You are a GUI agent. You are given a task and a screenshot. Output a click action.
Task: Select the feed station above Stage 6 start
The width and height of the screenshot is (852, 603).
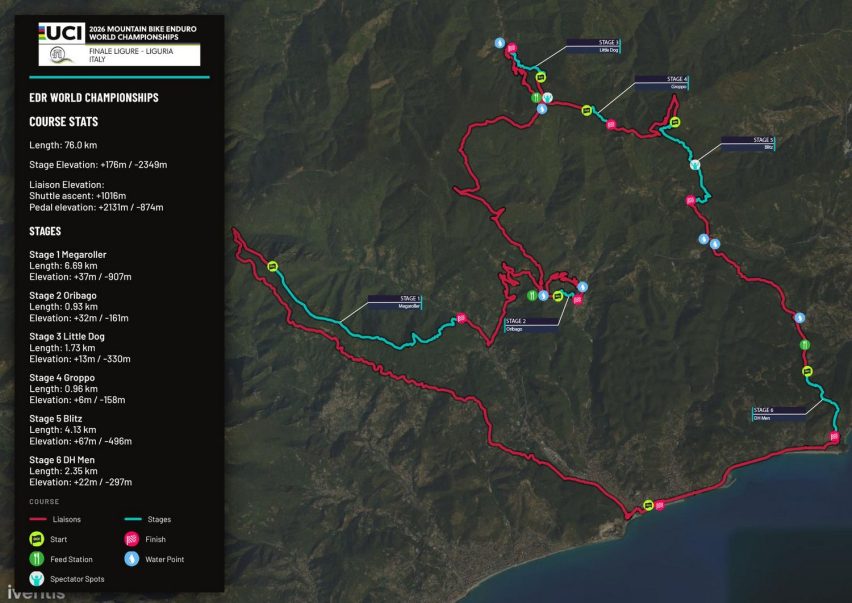coord(805,344)
